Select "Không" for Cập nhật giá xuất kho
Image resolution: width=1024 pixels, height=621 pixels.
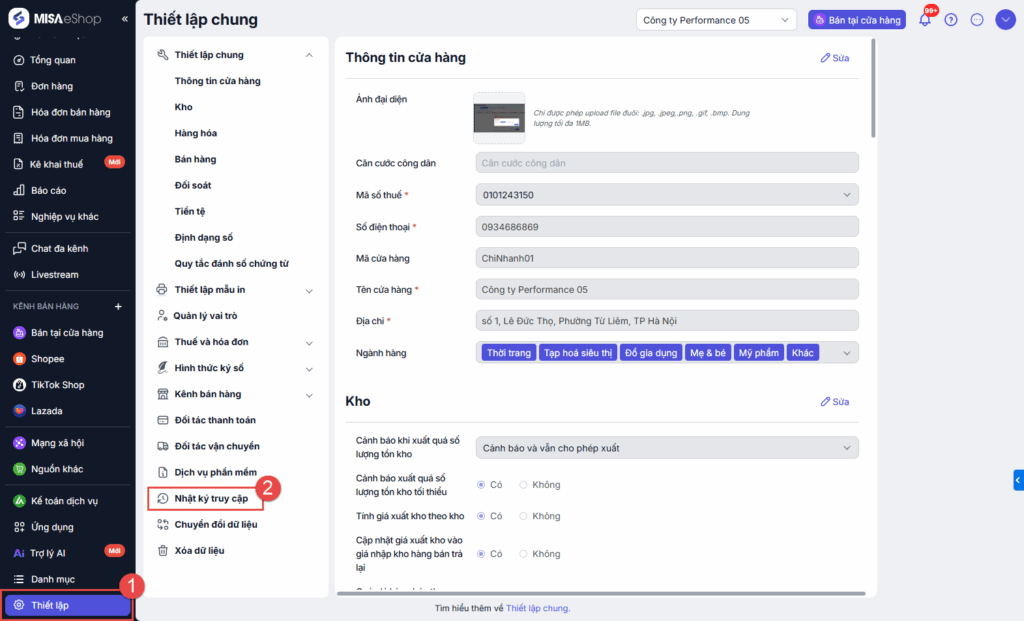(x=523, y=554)
